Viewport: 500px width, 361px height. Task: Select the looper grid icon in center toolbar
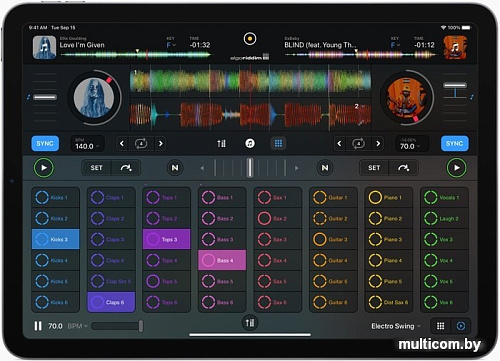[x=278, y=144]
